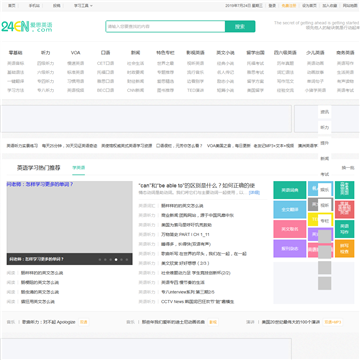Click the CNN新闻 link
The image size is (360, 360).
135,90
